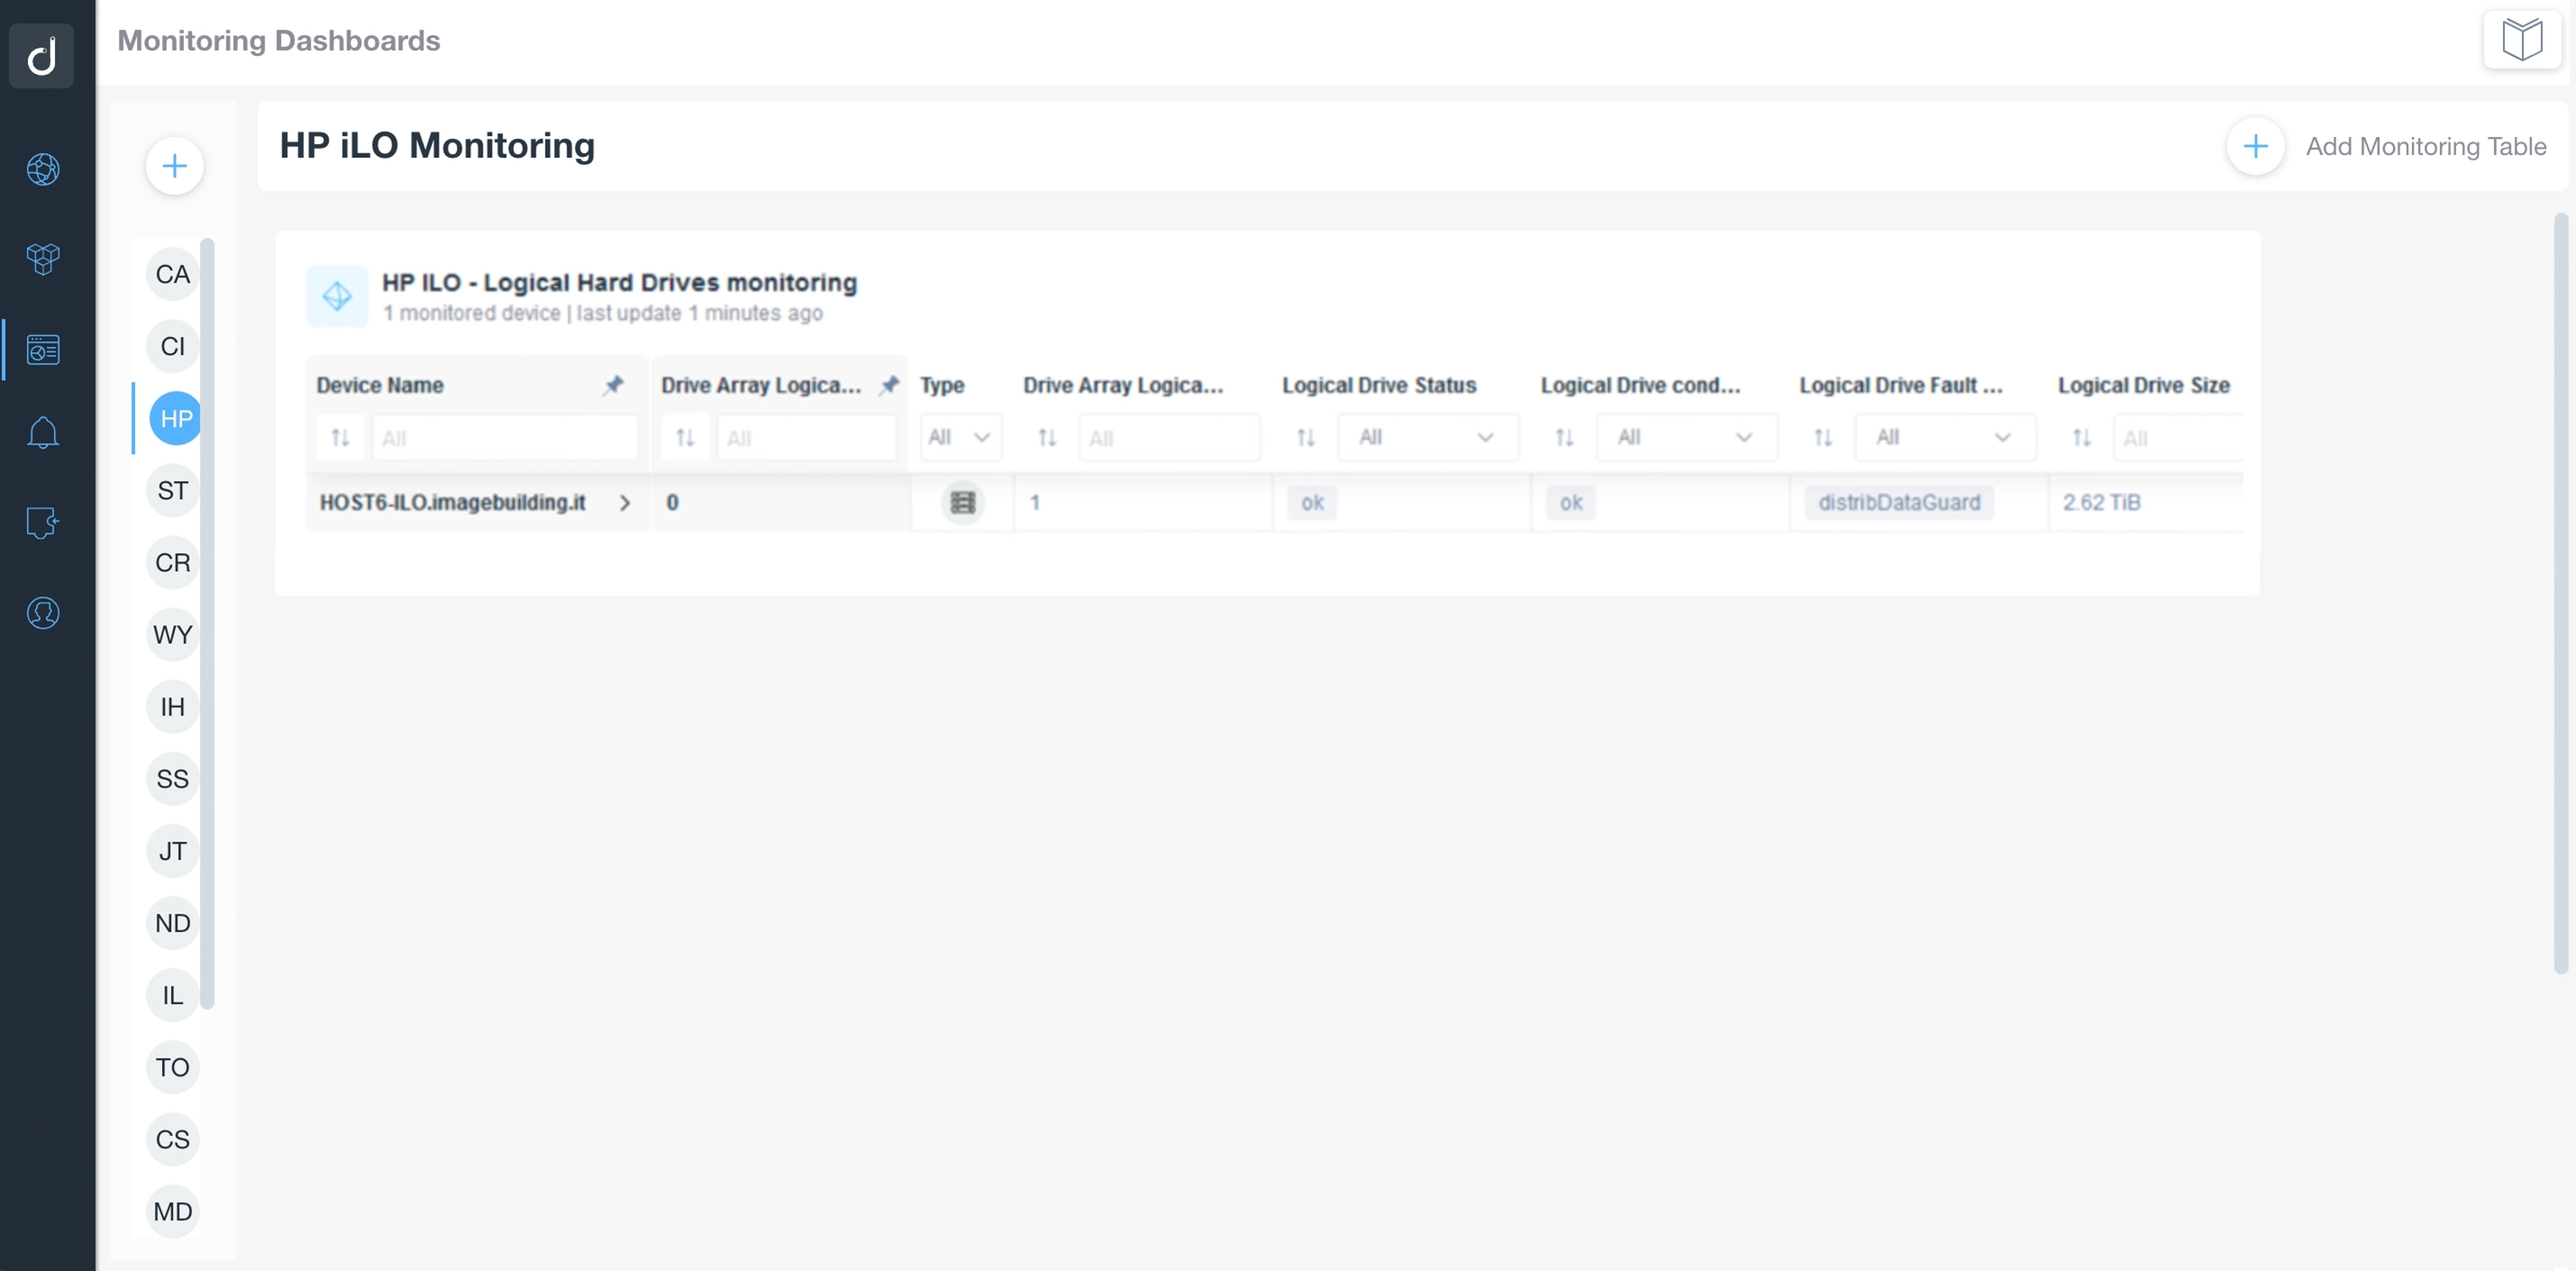2576x1271 pixels.
Task: Open HOST6-ILO.imagebuilding.it device link
Action: [x=452, y=502]
